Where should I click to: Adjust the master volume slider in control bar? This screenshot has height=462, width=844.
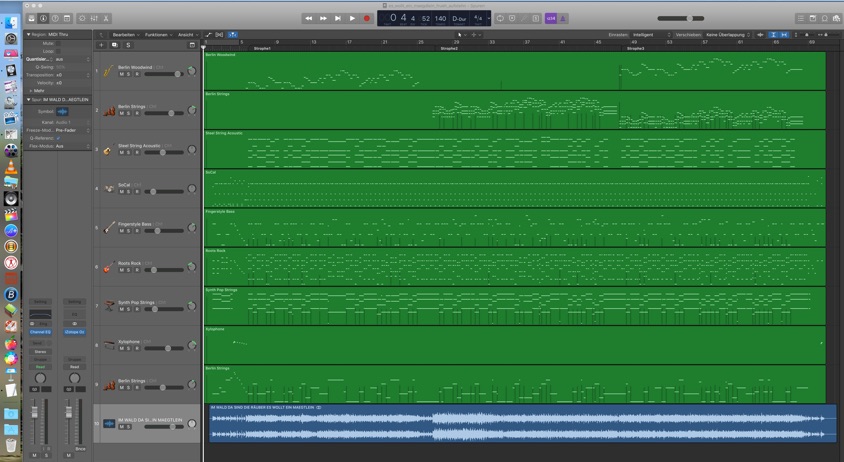click(681, 18)
